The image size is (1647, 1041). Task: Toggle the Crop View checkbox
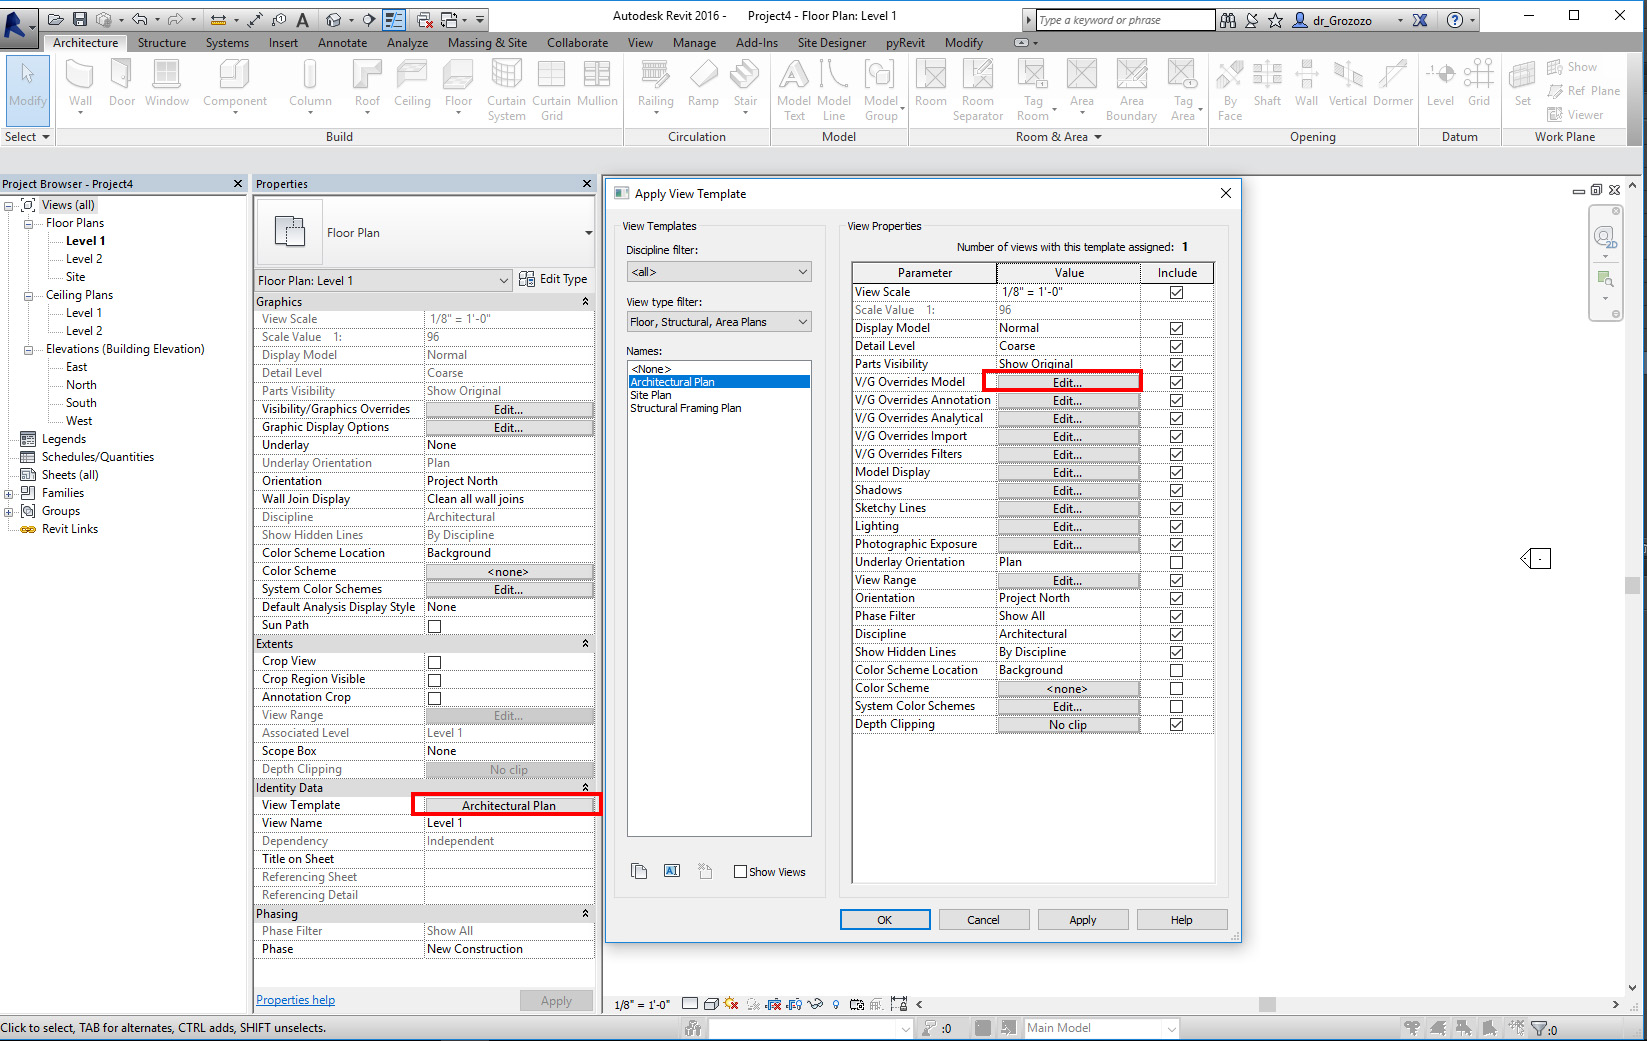click(435, 662)
